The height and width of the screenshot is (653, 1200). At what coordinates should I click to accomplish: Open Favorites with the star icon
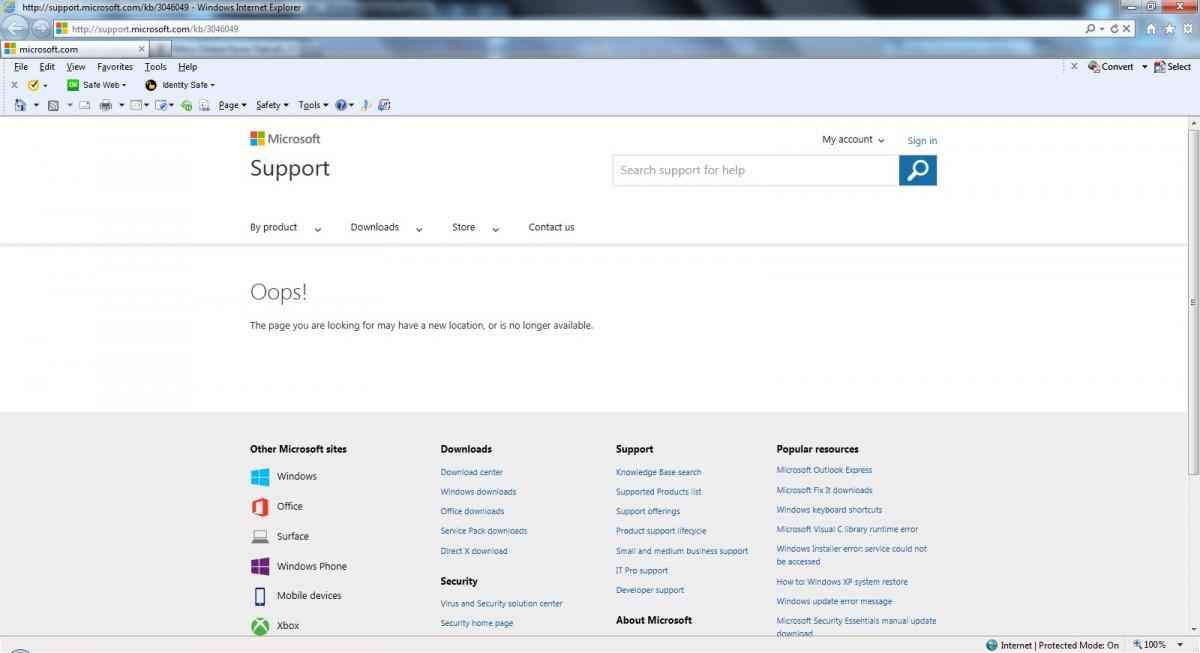(x=1169, y=29)
